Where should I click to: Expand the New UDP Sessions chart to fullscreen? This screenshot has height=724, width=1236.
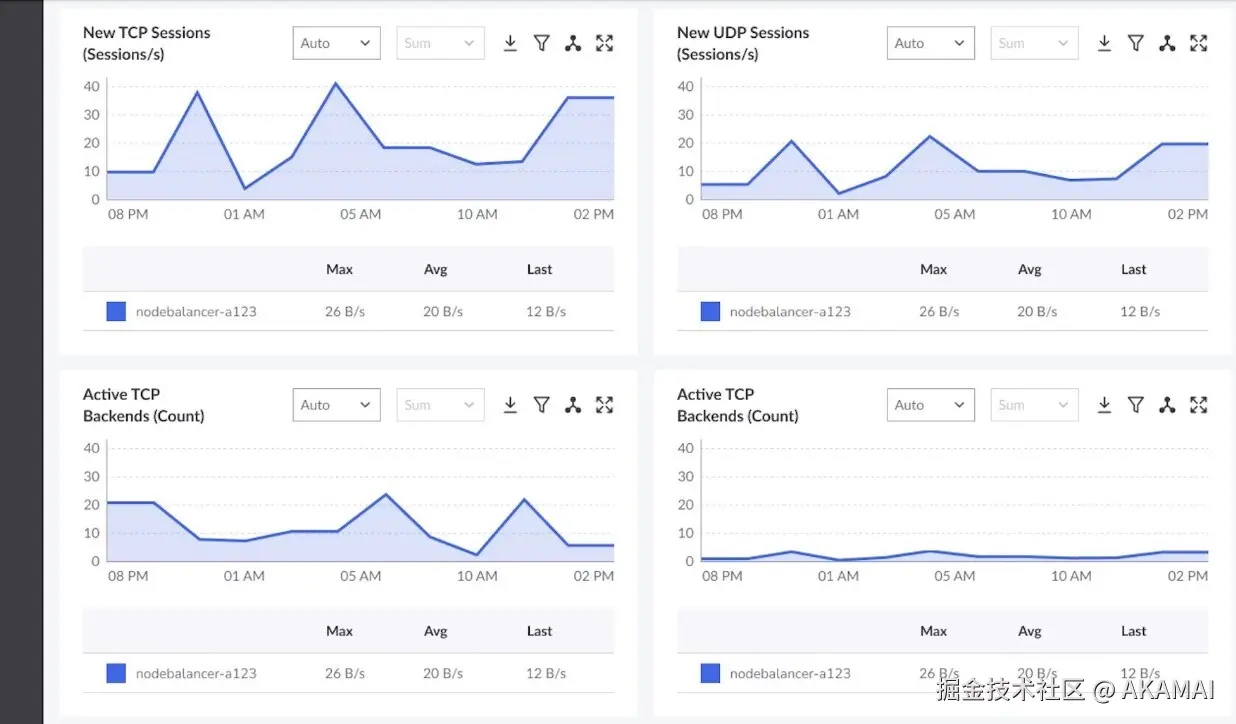(1198, 43)
